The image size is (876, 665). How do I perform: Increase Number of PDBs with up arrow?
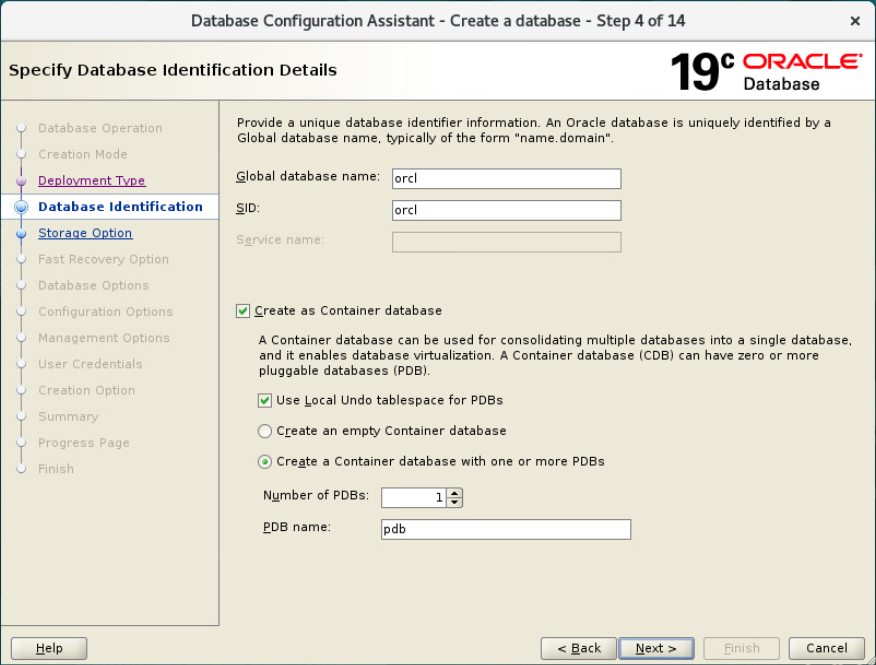[455, 493]
